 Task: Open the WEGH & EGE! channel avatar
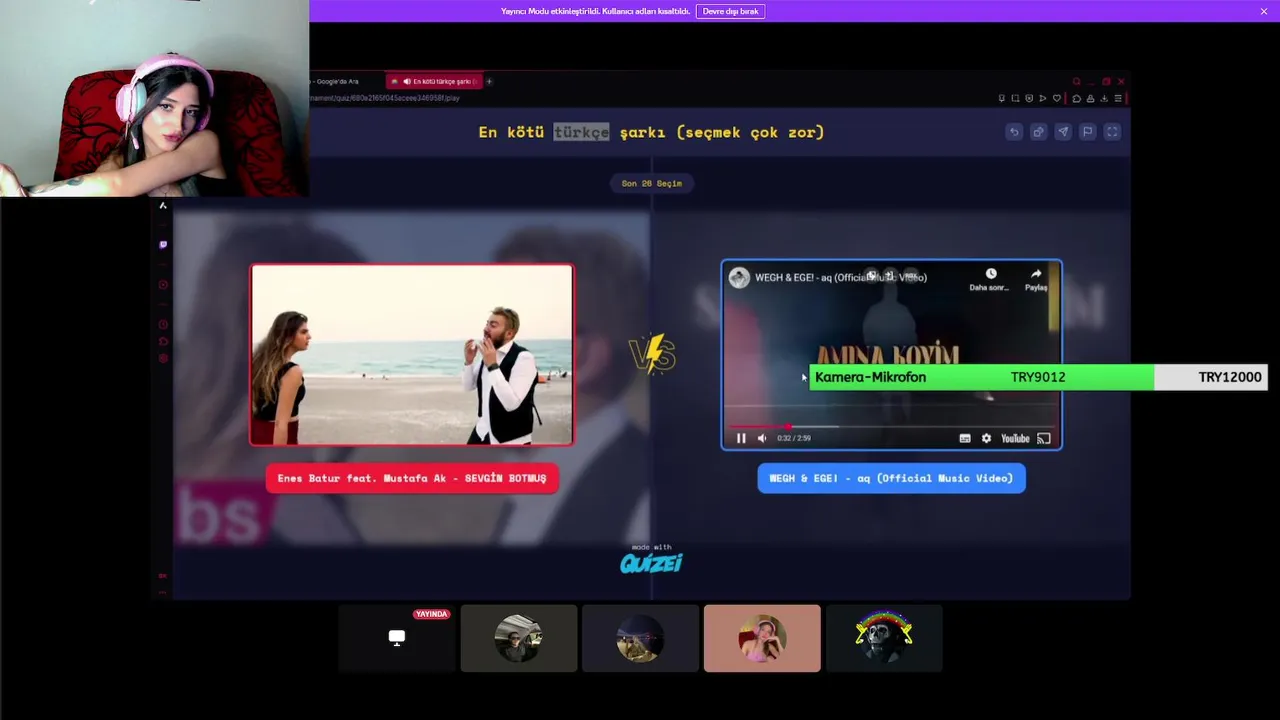point(739,278)
